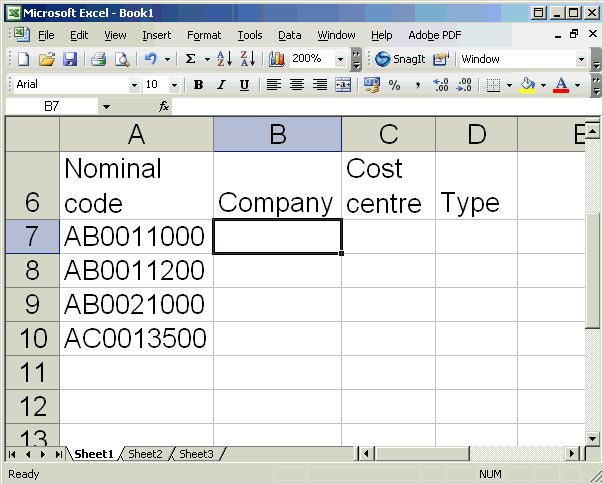This screenshot has height=484, width=604.
Task: Click the Merge and Center icon
Action: 343,85
